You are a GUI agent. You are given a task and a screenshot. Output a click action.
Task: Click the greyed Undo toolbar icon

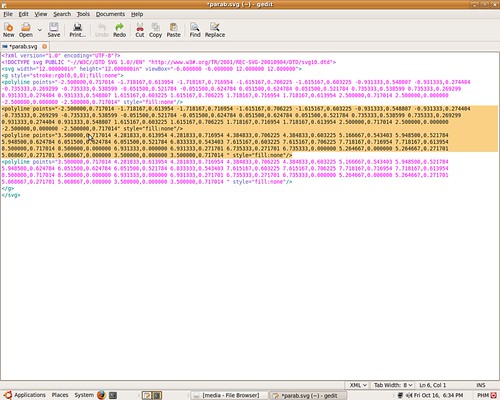tap(102, 27)
